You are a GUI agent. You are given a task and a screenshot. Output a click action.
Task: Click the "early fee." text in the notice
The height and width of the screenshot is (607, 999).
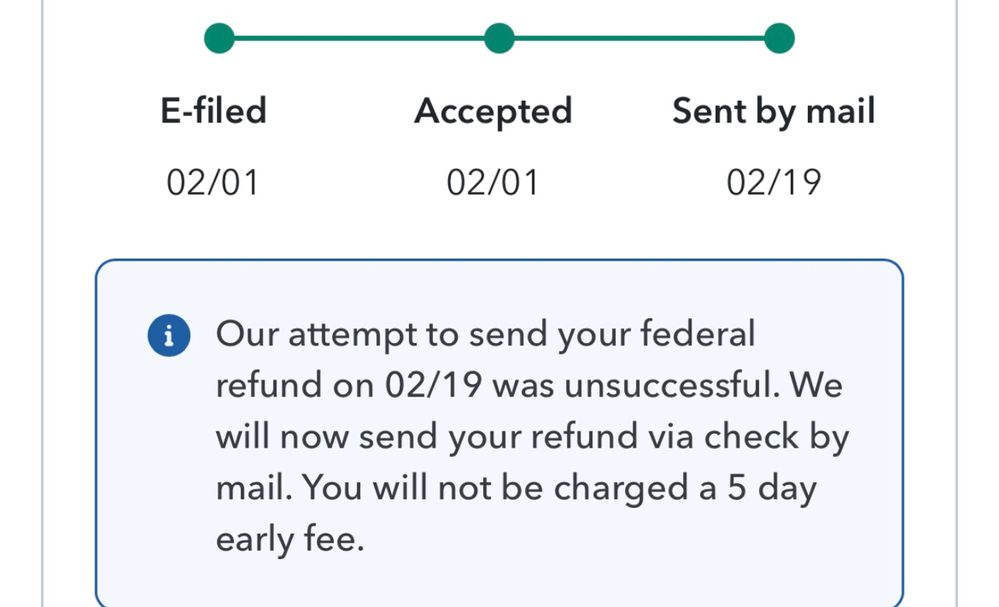pos(289,540)
